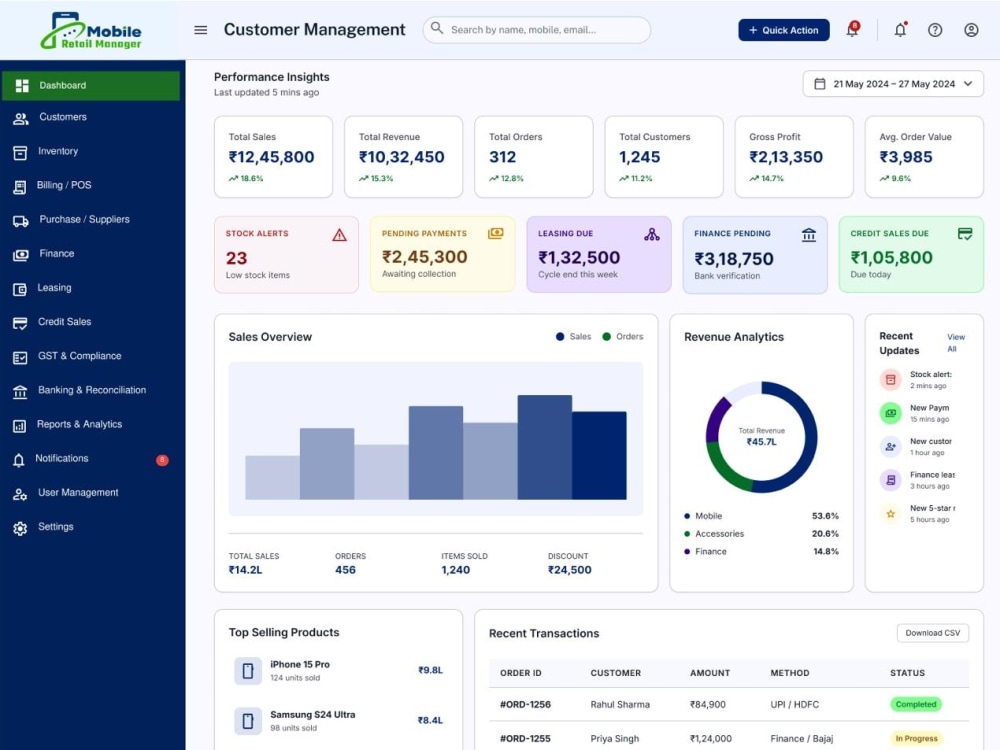Click the Credit Sales Due card icon

(965, 234)
